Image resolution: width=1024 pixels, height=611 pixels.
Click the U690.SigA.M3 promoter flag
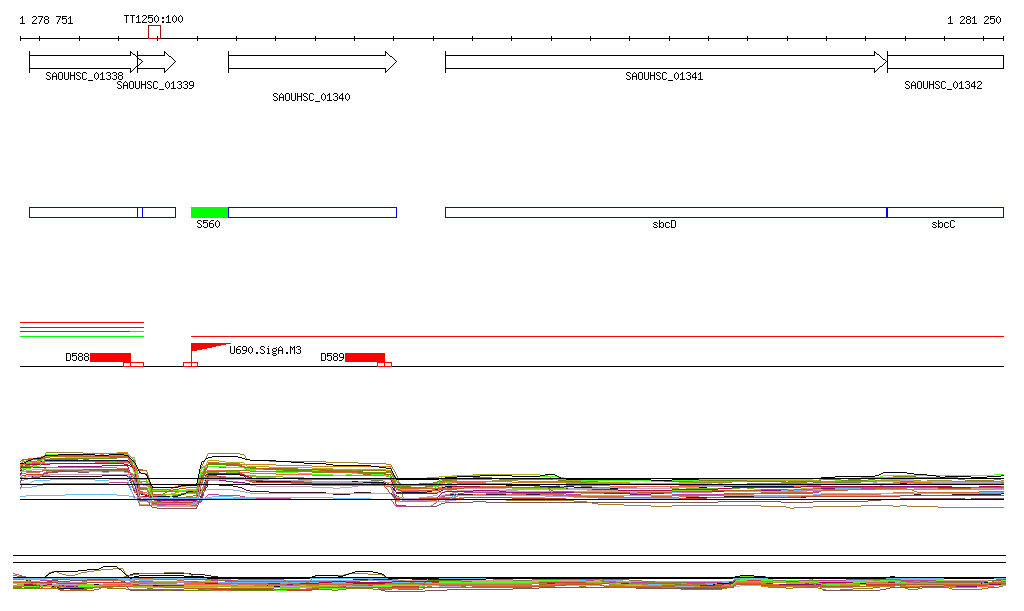pyautogui.click(x=204, y=347)
